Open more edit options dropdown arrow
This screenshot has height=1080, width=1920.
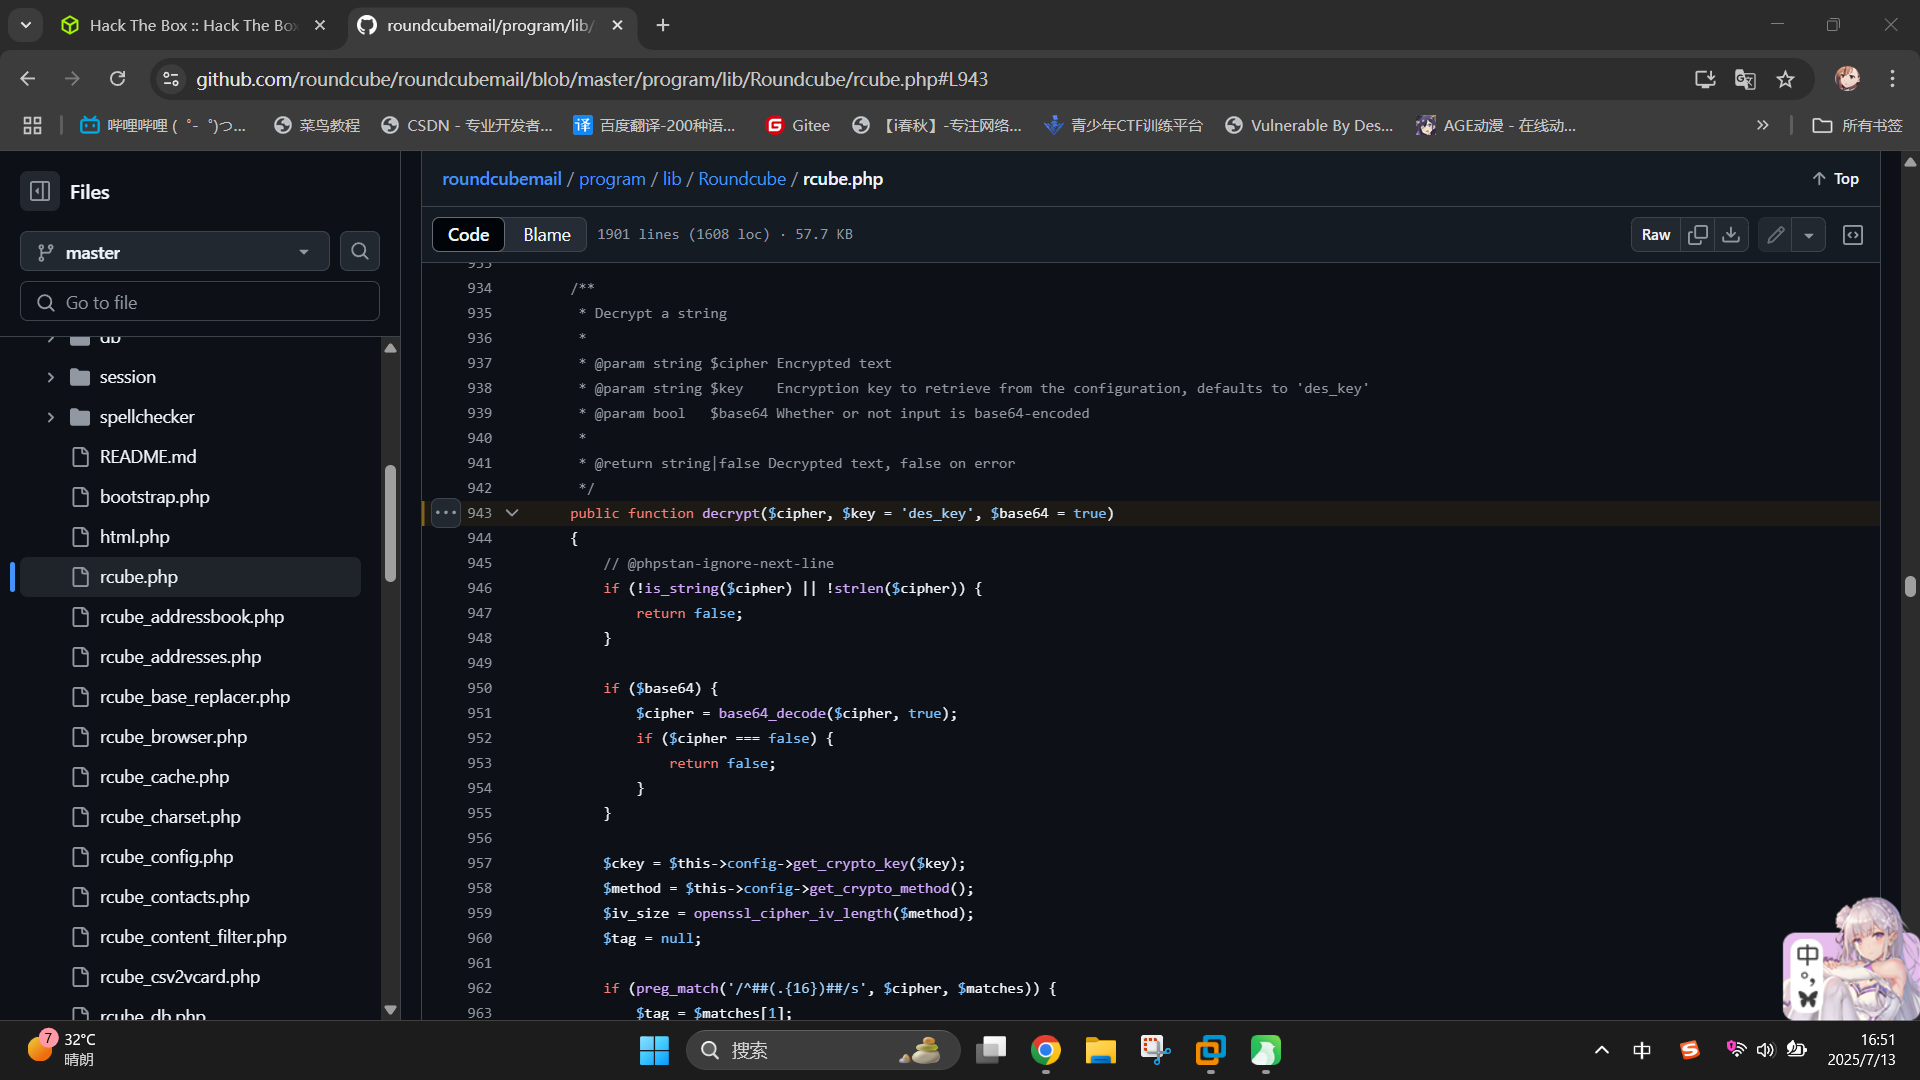coord(1808,235)
